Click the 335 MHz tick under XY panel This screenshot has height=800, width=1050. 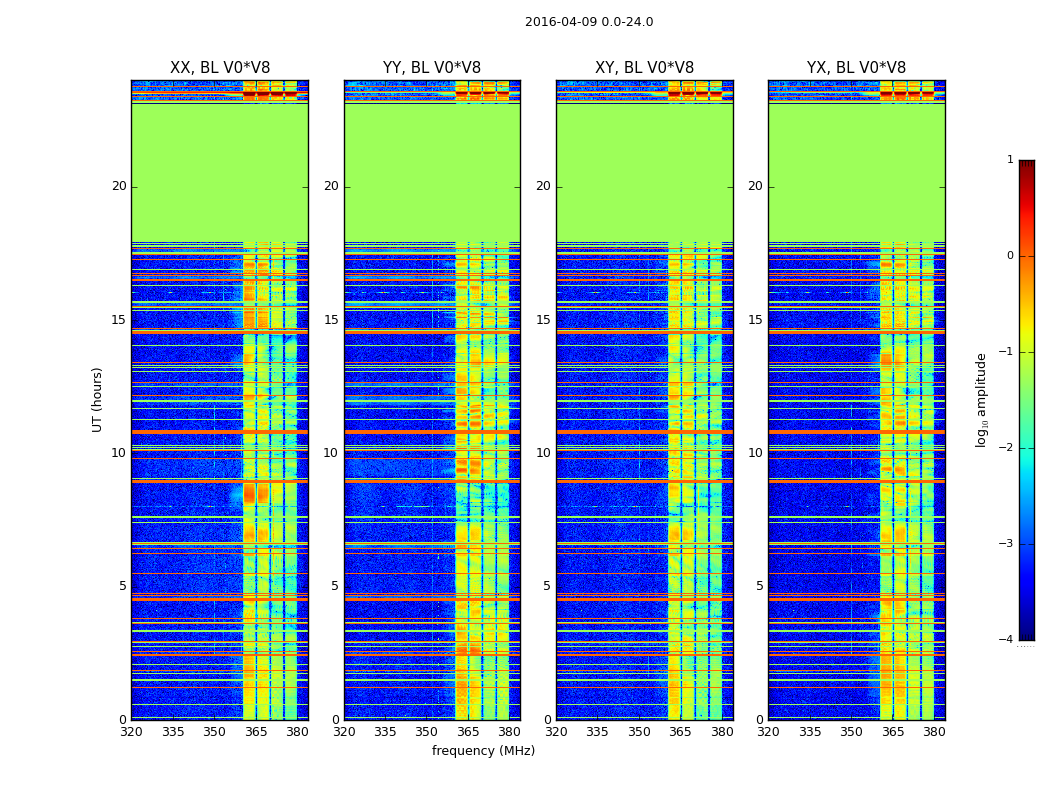pyautogui.click(x=598, y=732)
